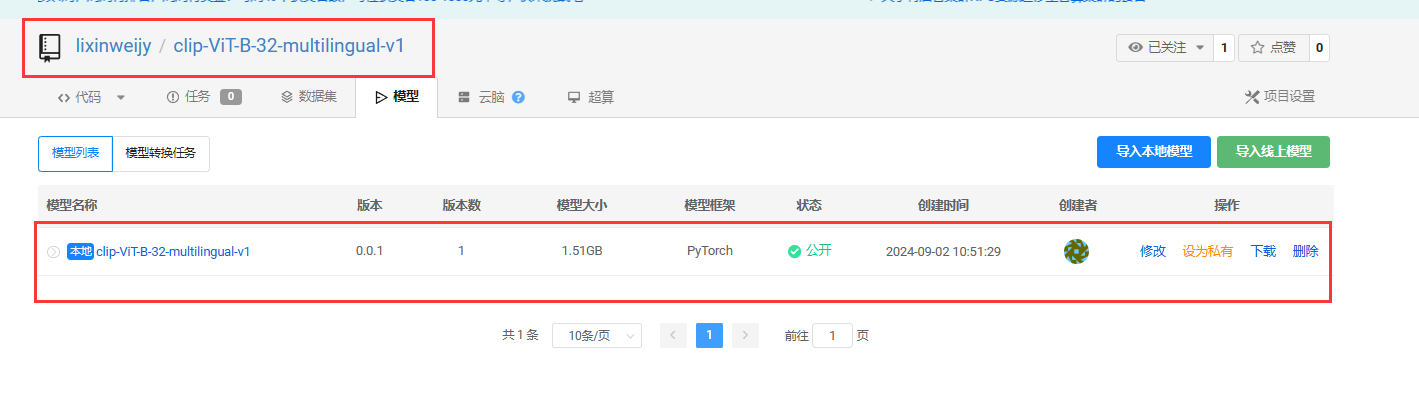This screenshot has width=1419, height=400.
Task: Click 设为私有 to make model private
Action: 1207,251
